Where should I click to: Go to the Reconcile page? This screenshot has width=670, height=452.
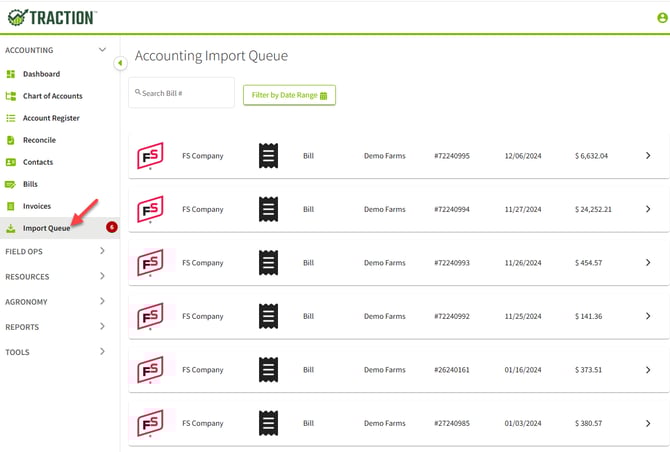point(39,140)
